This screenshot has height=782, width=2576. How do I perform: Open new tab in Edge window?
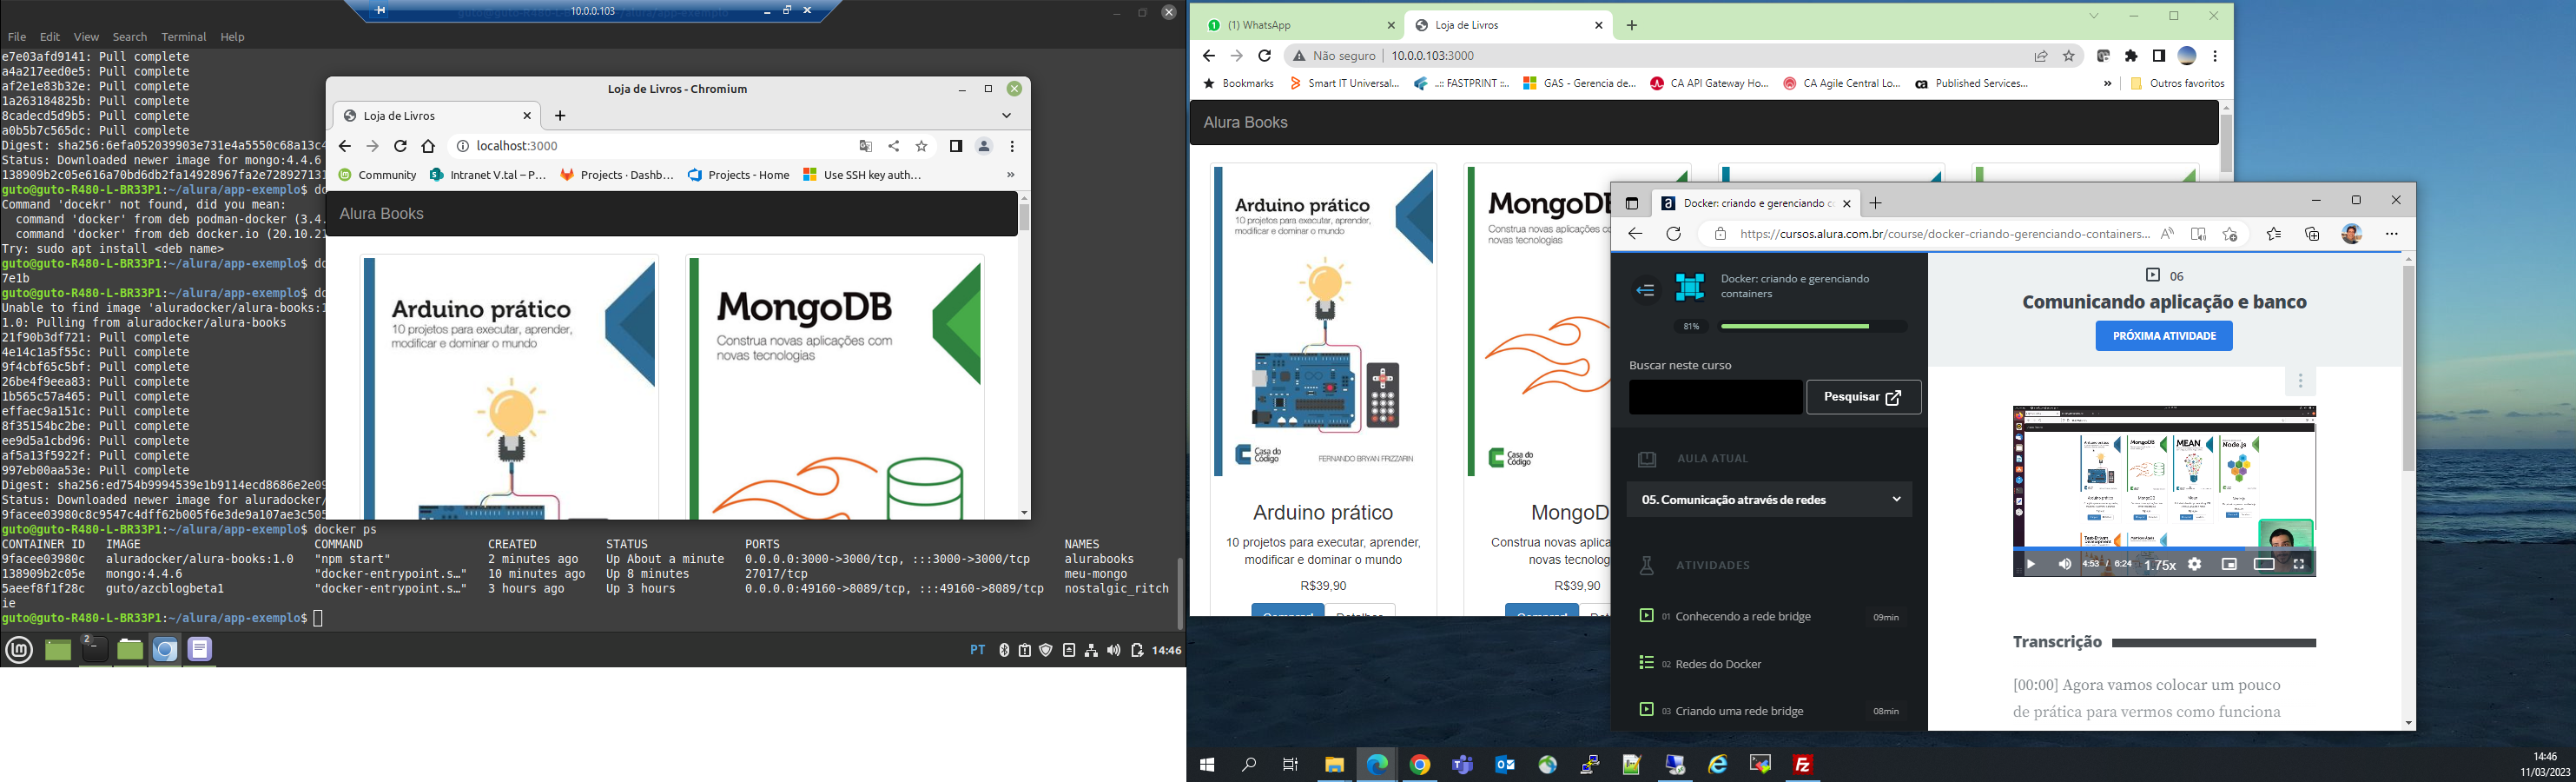[x=1876, y=203]
